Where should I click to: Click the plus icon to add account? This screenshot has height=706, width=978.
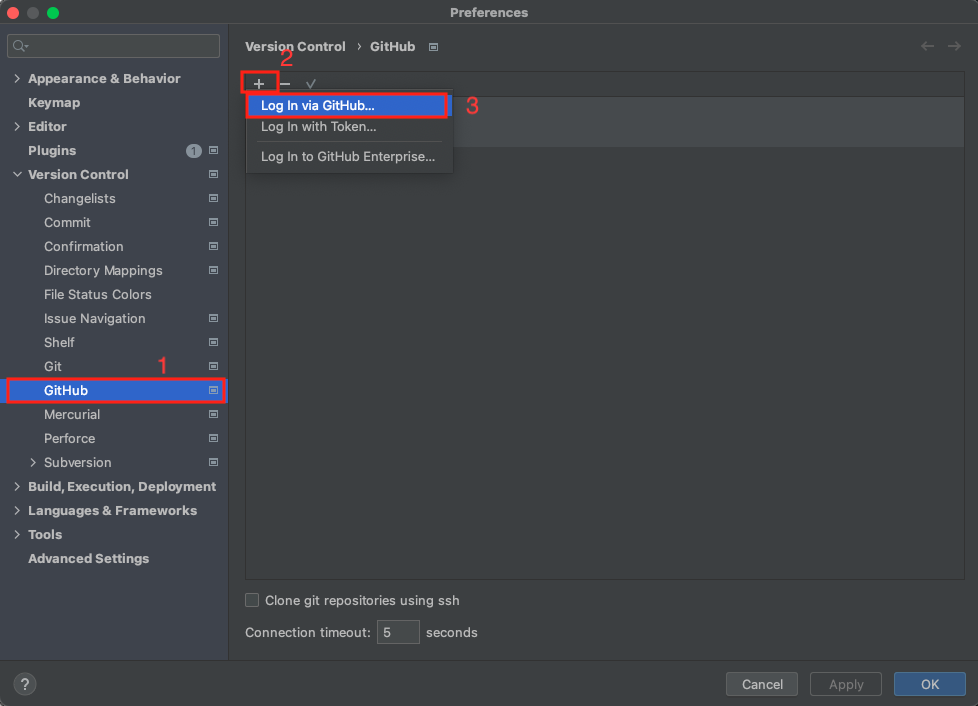(259, 84)
